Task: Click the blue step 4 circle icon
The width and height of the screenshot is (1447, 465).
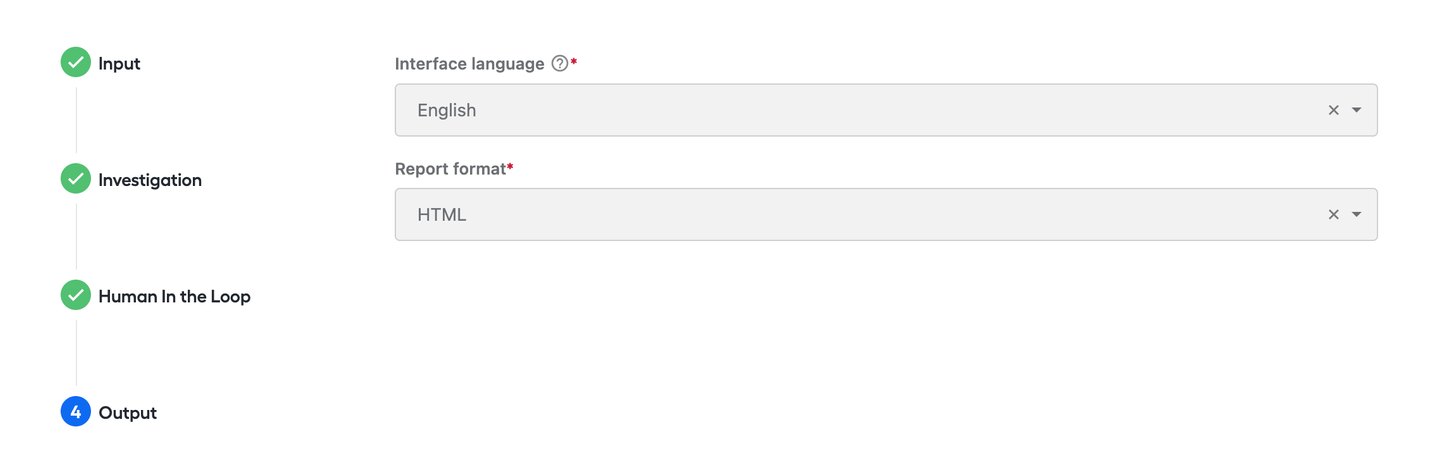Action: [76, 412]
